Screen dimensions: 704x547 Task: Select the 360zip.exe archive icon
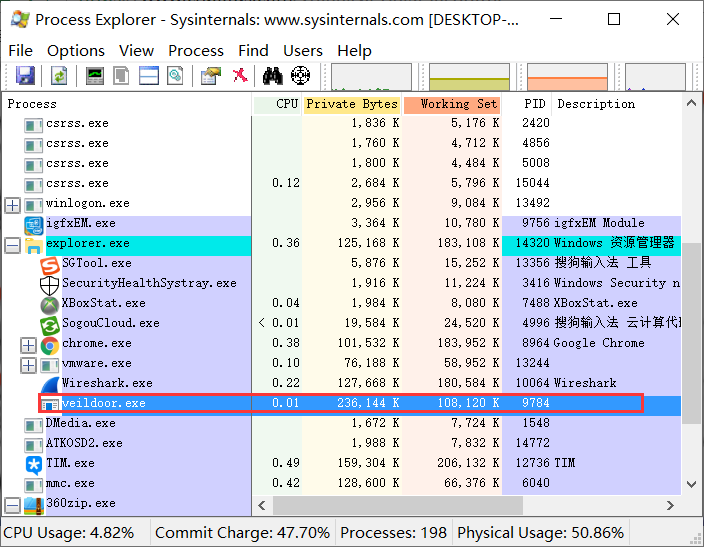34,505
